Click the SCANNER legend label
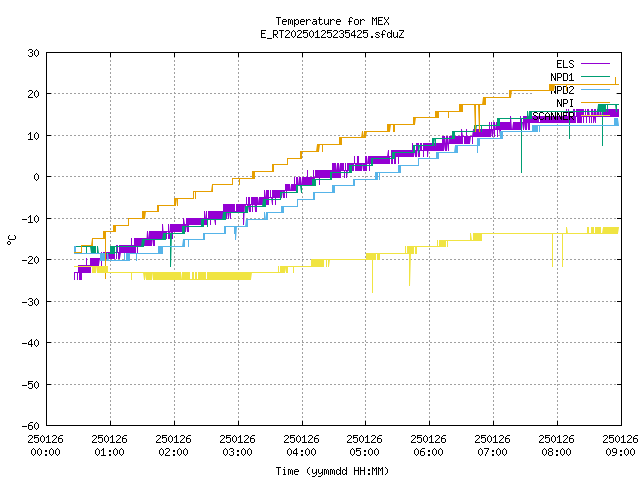 coord(553,116)
